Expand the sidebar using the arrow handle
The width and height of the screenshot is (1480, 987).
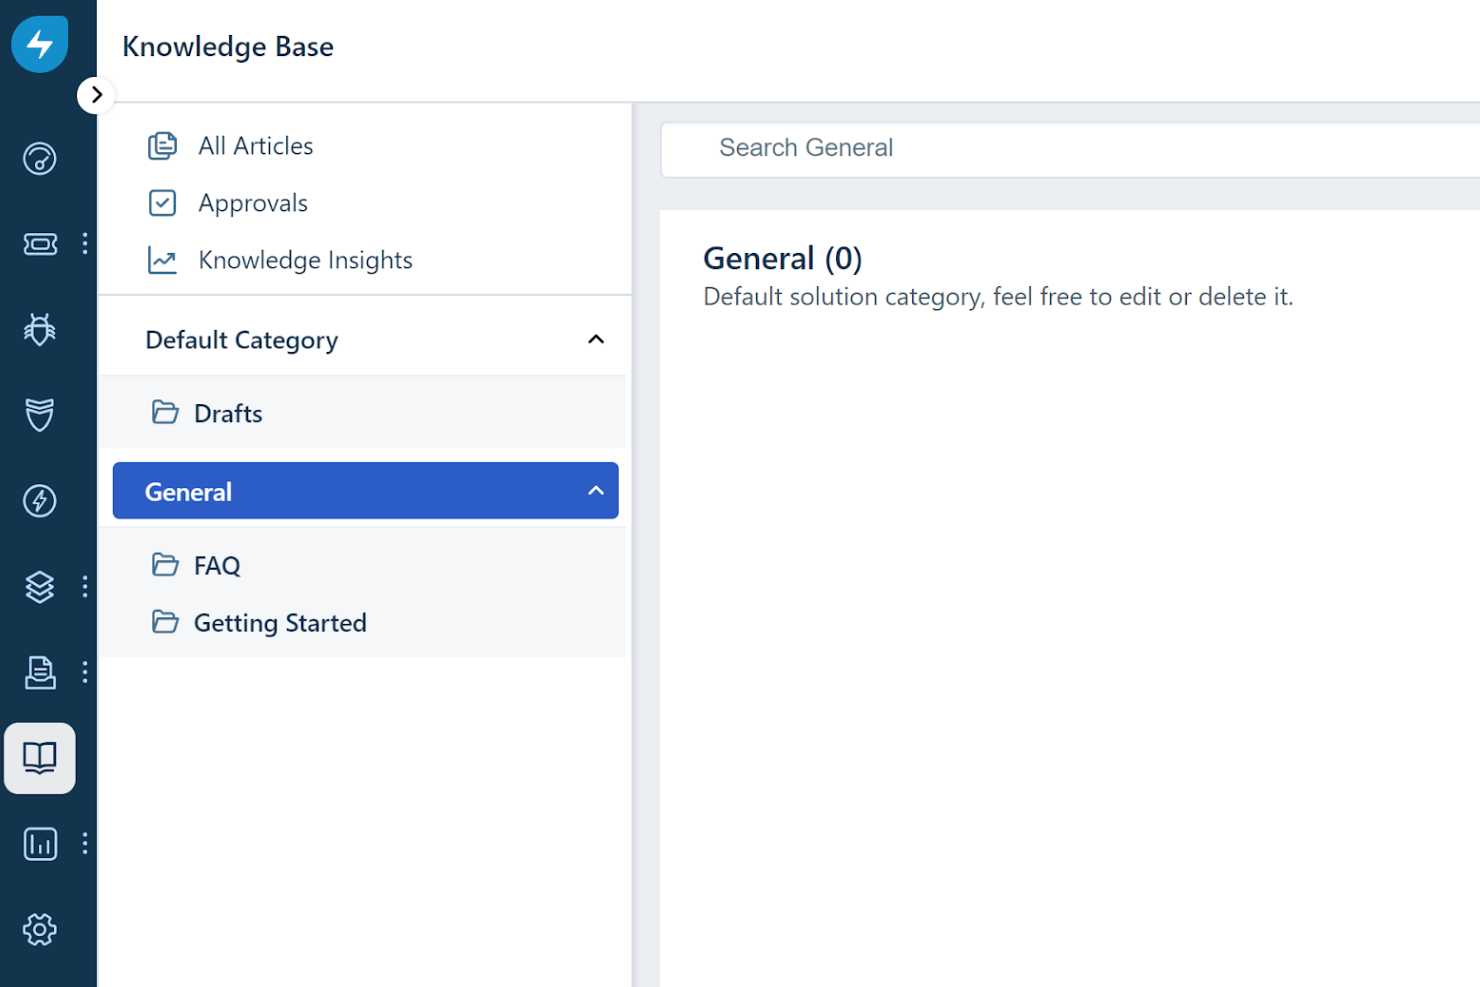click(96, 94)
